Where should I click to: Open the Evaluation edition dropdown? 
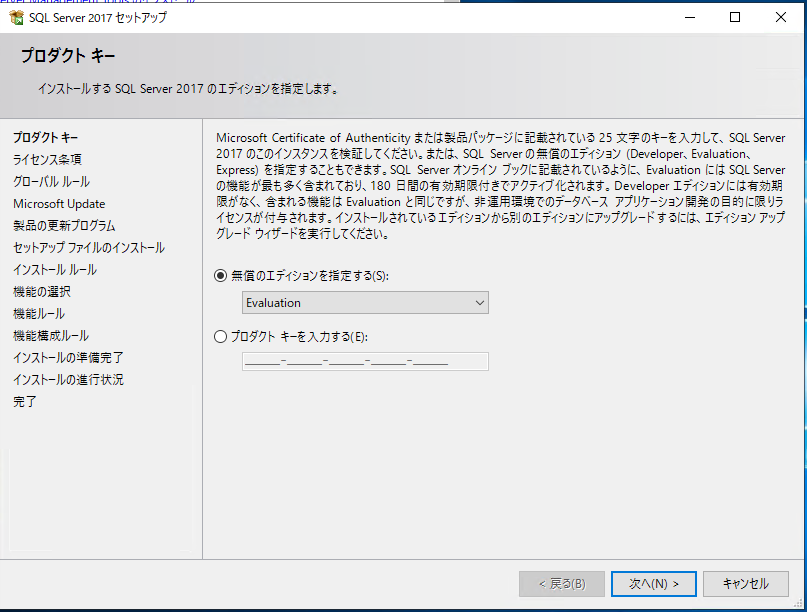[365, 303]
